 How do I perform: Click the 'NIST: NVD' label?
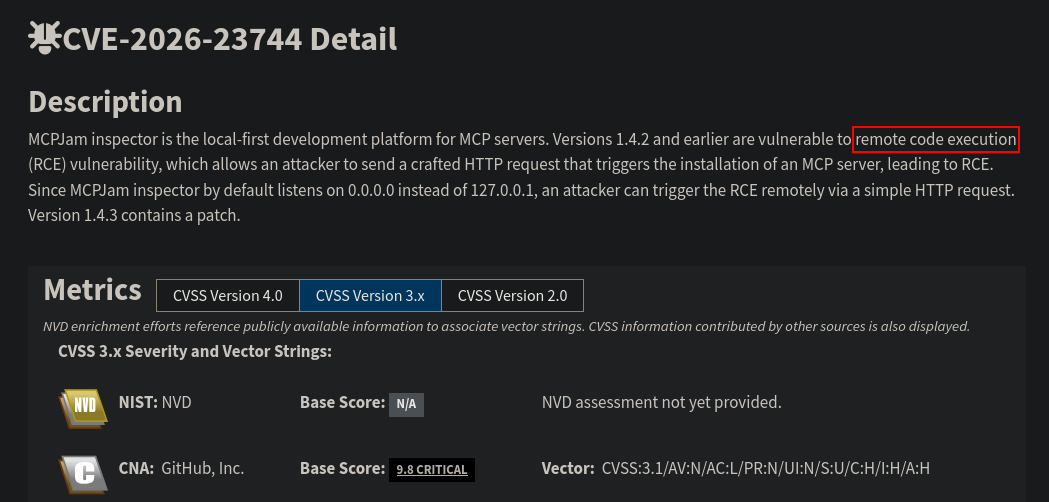point(155,402)
